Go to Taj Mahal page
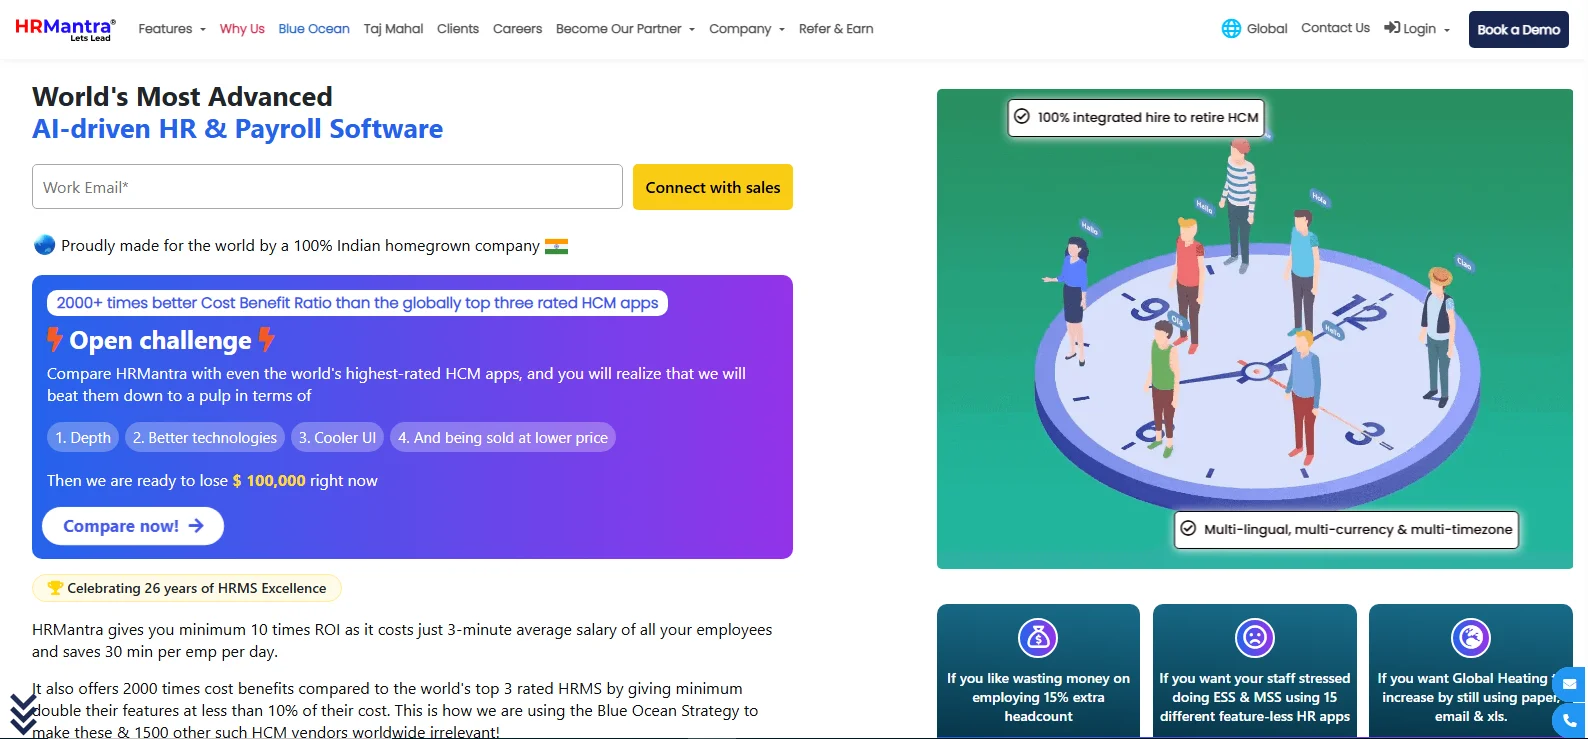Viewport: 1588px width, 739px height. (393, 29)
